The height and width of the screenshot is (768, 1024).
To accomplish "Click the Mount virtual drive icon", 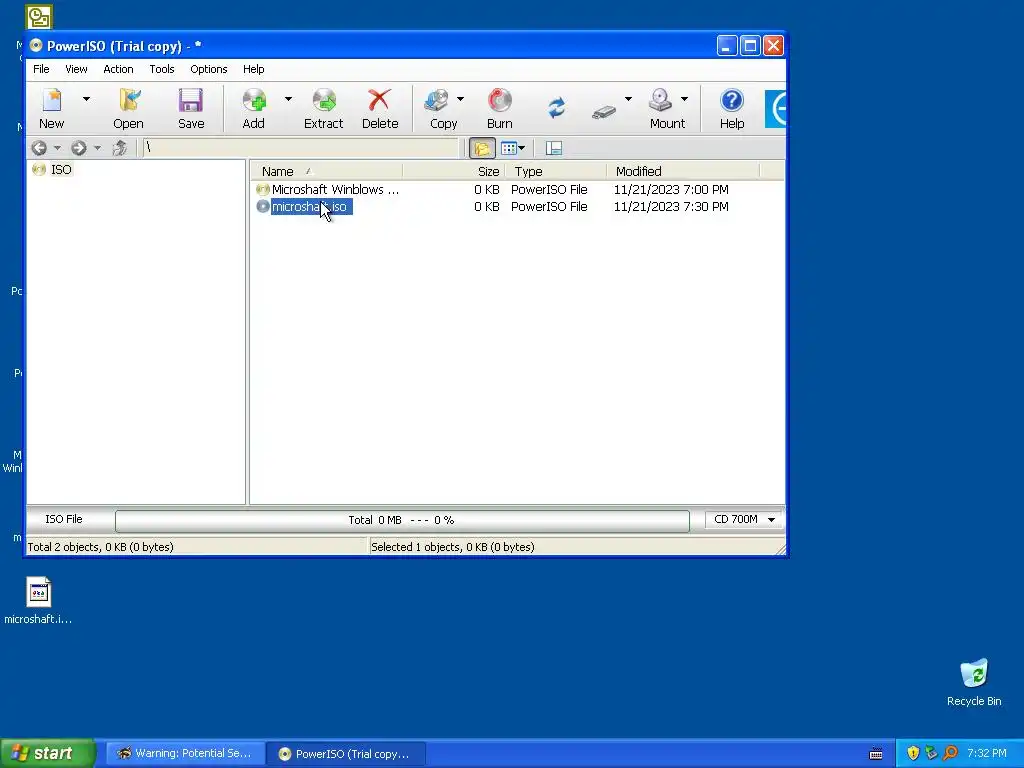I will coord(660,101).
